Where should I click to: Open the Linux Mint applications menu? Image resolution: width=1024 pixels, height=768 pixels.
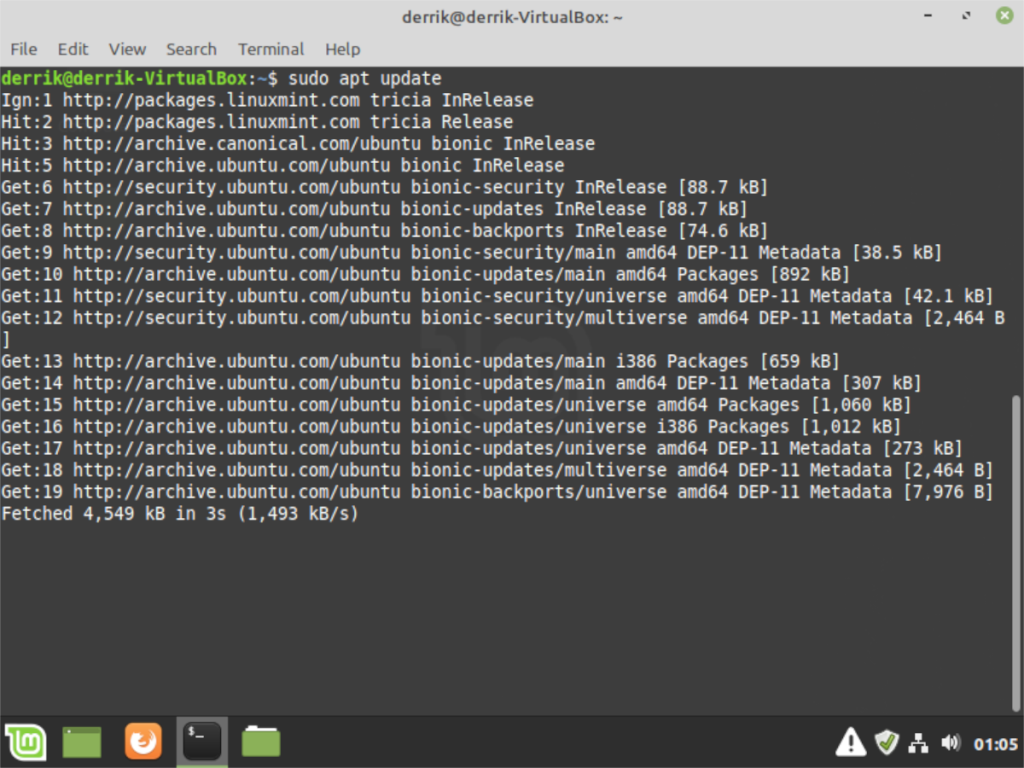(25, 742)
